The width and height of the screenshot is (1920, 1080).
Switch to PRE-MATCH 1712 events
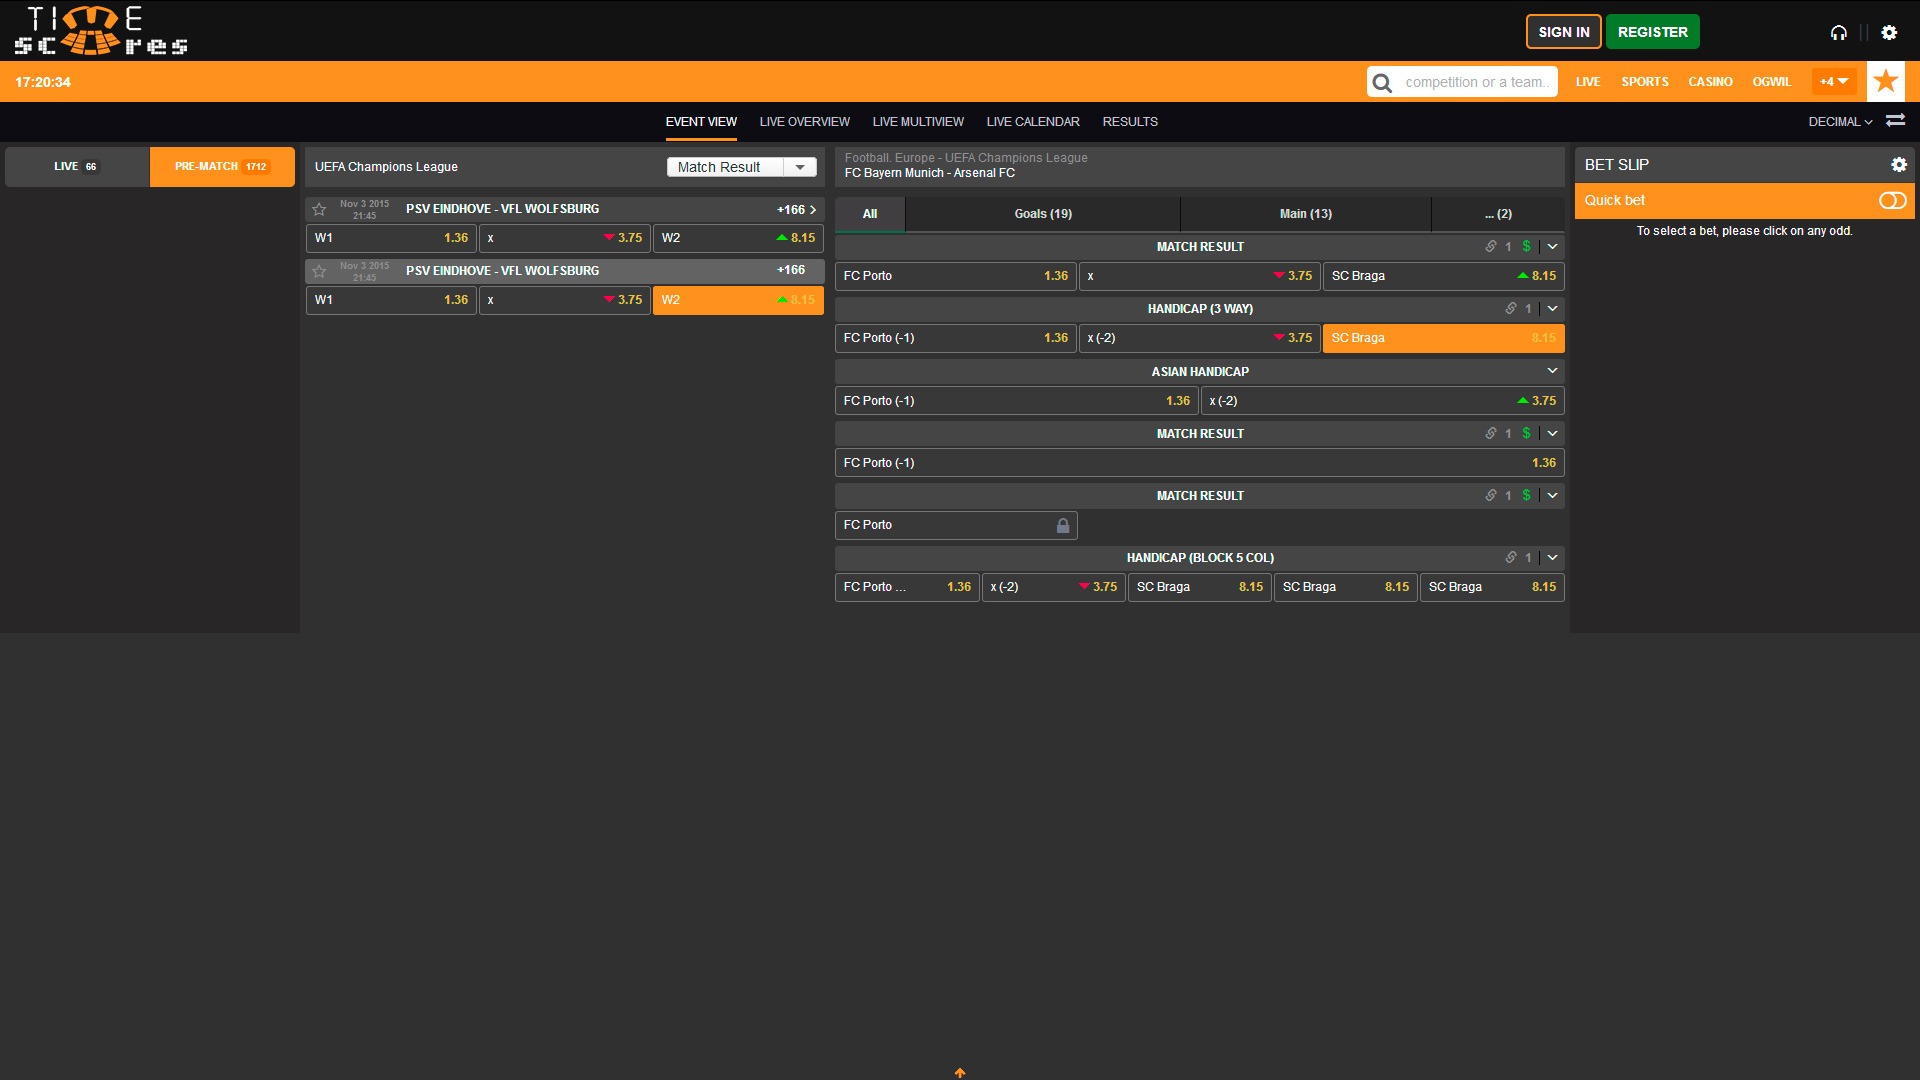click(222, 167)
